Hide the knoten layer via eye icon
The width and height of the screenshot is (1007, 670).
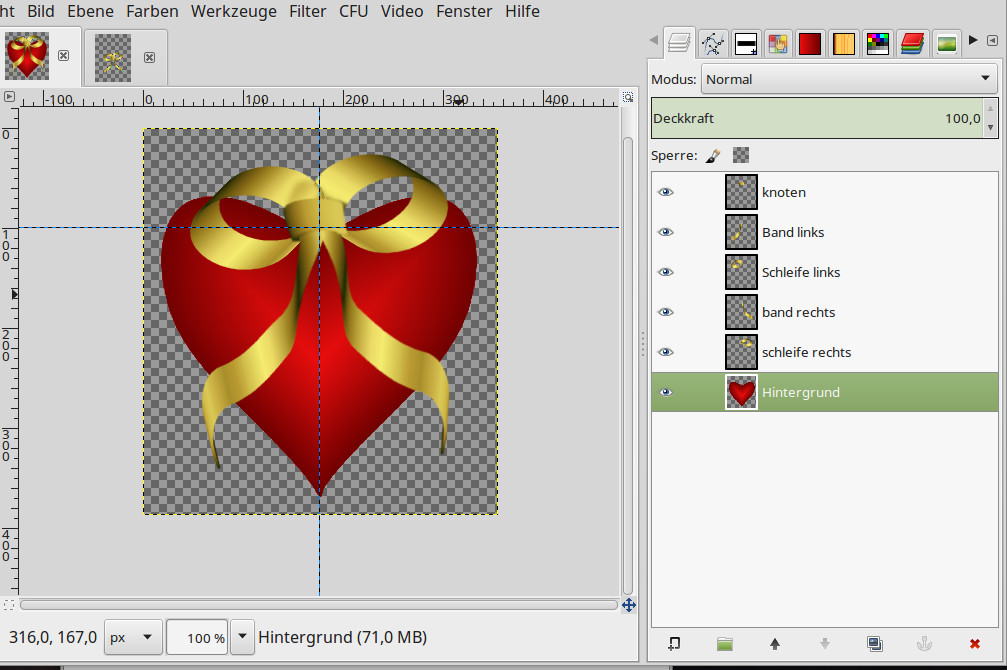pos(666,192)
